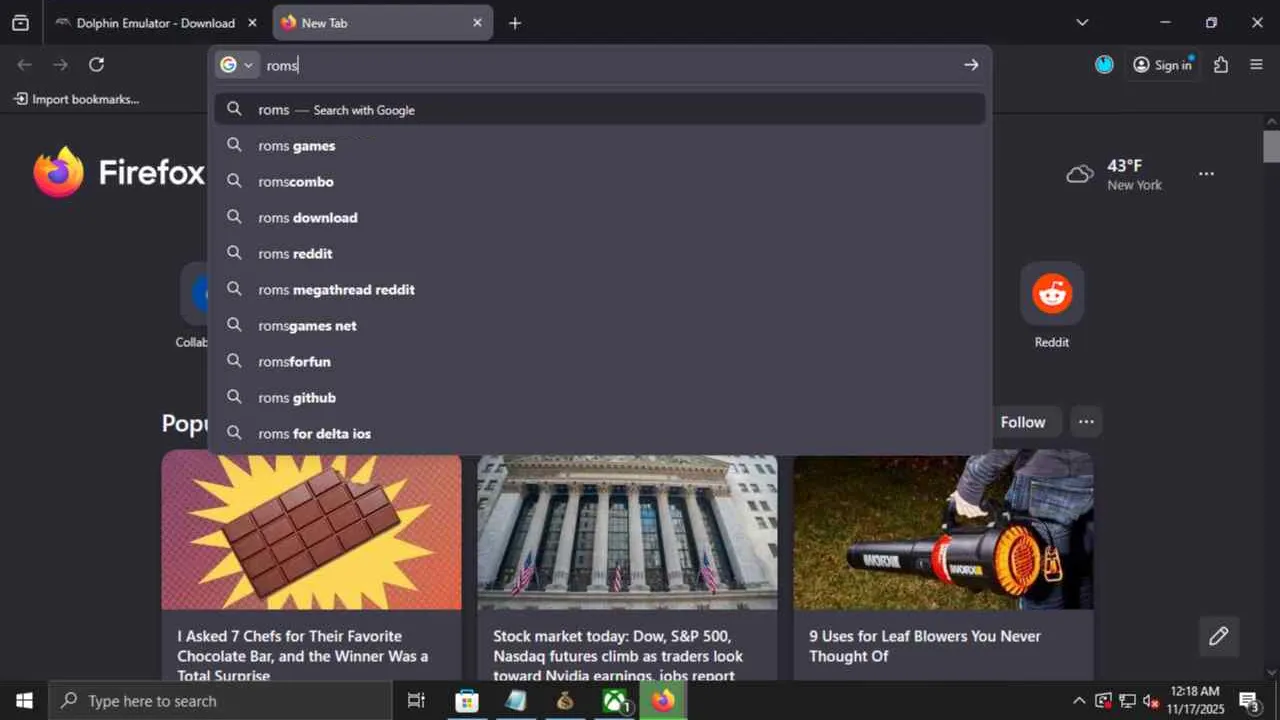1280x720 pixels.
Task: Switch to the Dolphin Emulator - Download tab
Action: pos(156,23)
